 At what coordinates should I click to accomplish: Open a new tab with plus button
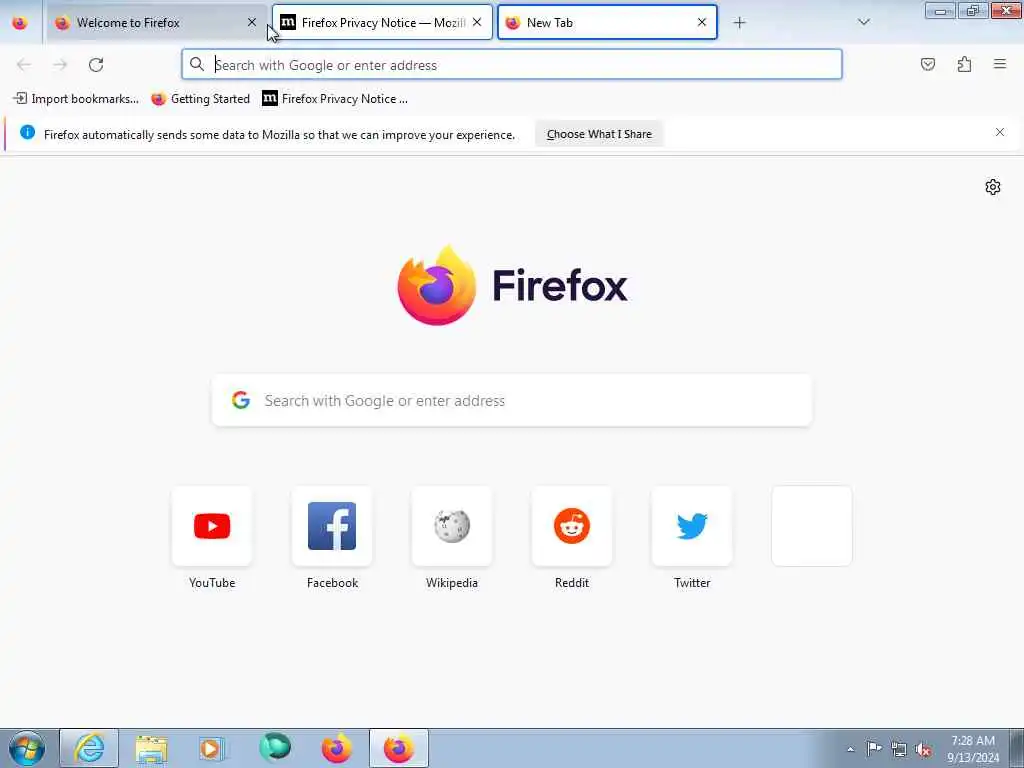739,23
